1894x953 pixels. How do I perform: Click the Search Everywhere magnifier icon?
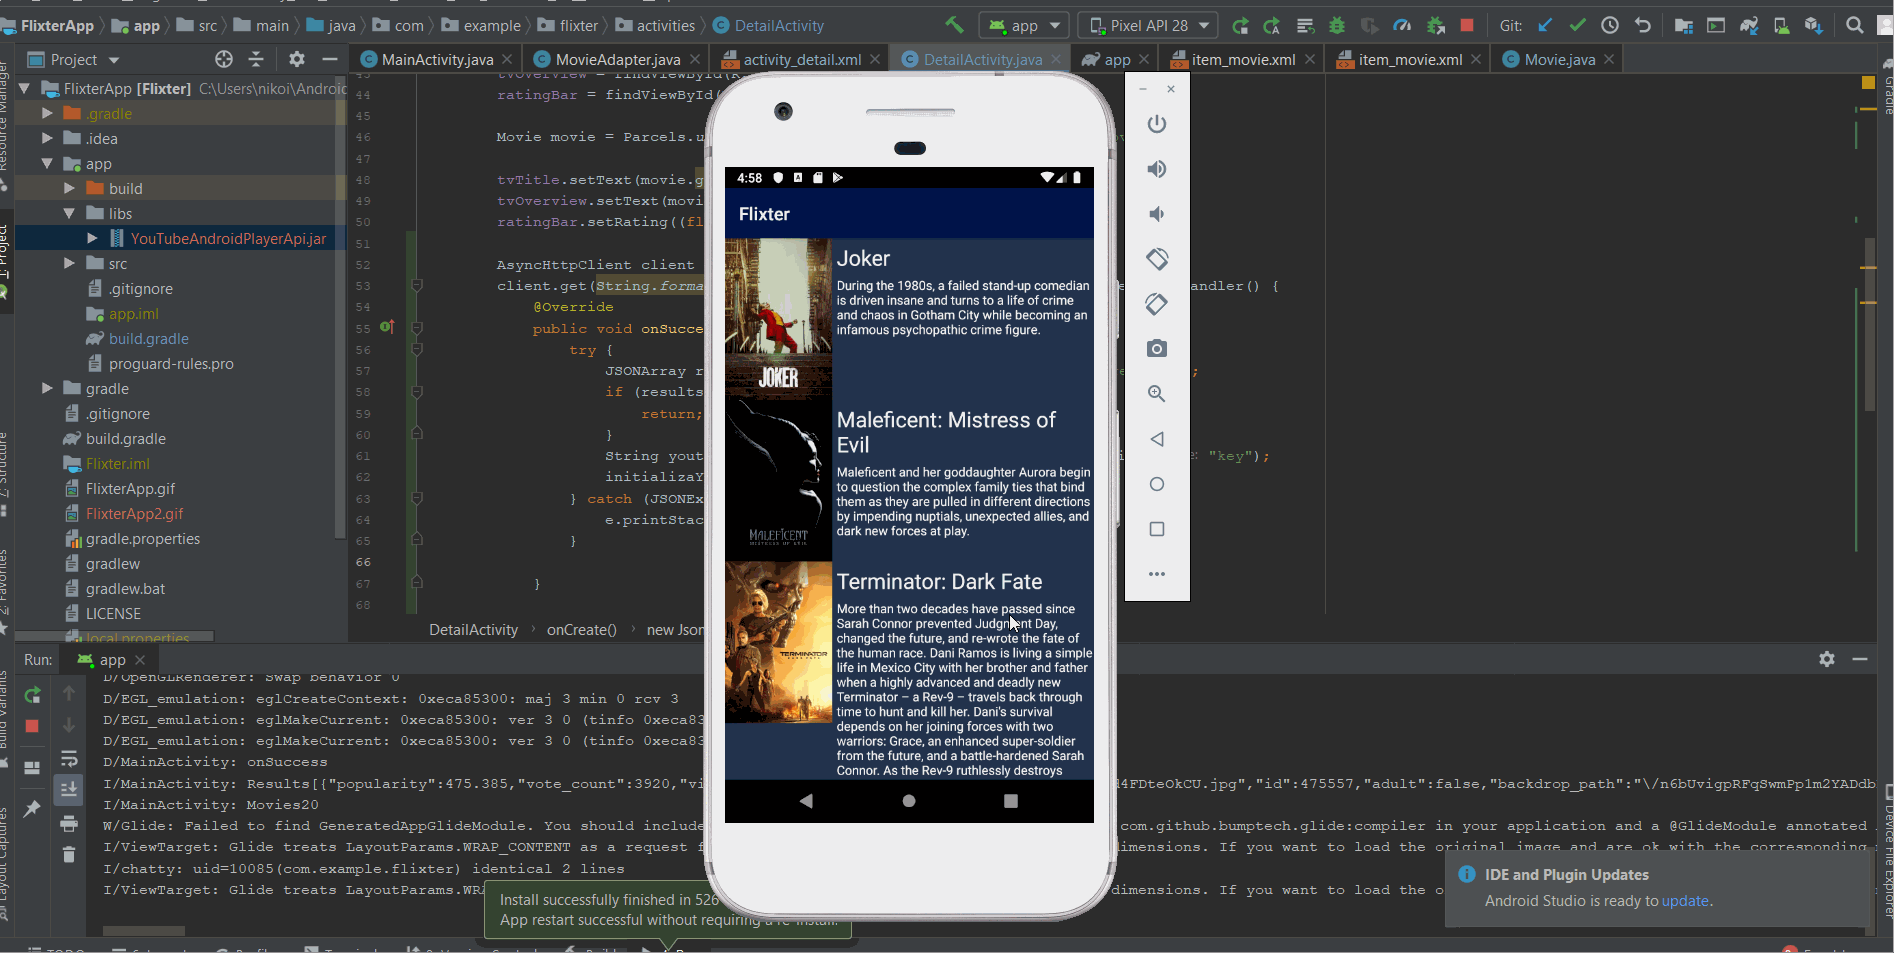1855,26
